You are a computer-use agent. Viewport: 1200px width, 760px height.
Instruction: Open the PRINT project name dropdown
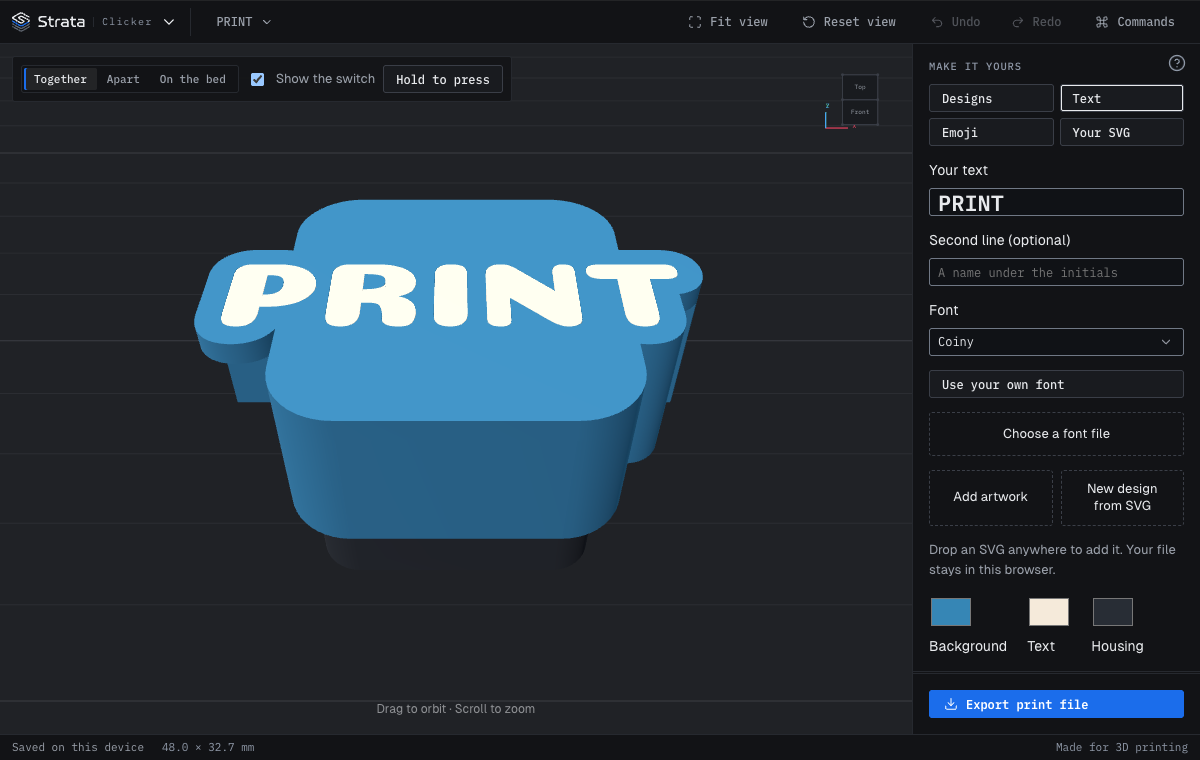pos(244,22)
